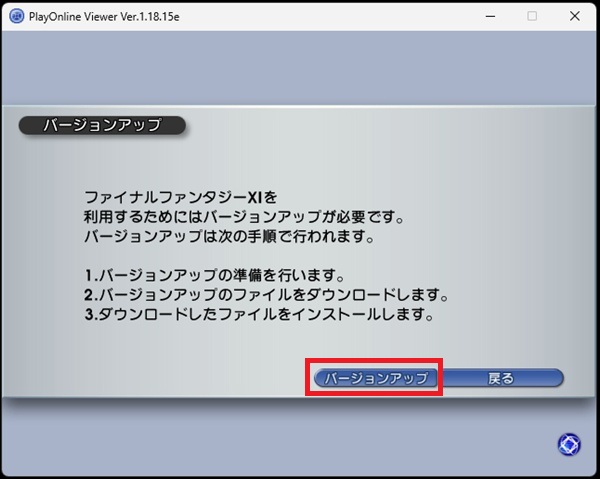
Task: Select step 1 text バージョンアップの準備を行います
Action: coord(215,276)
